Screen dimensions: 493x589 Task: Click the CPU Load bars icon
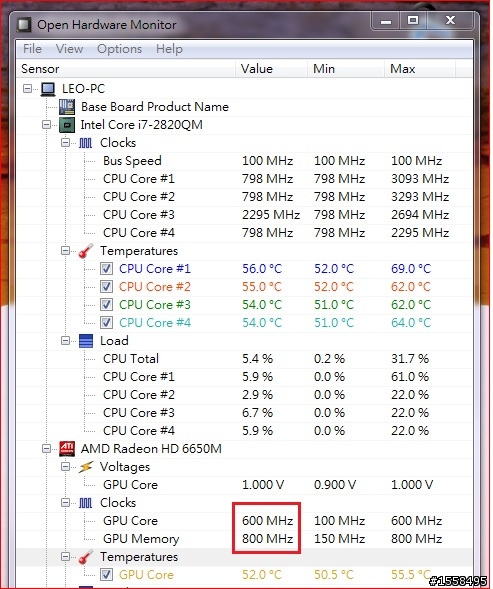[x=86, y=341]
